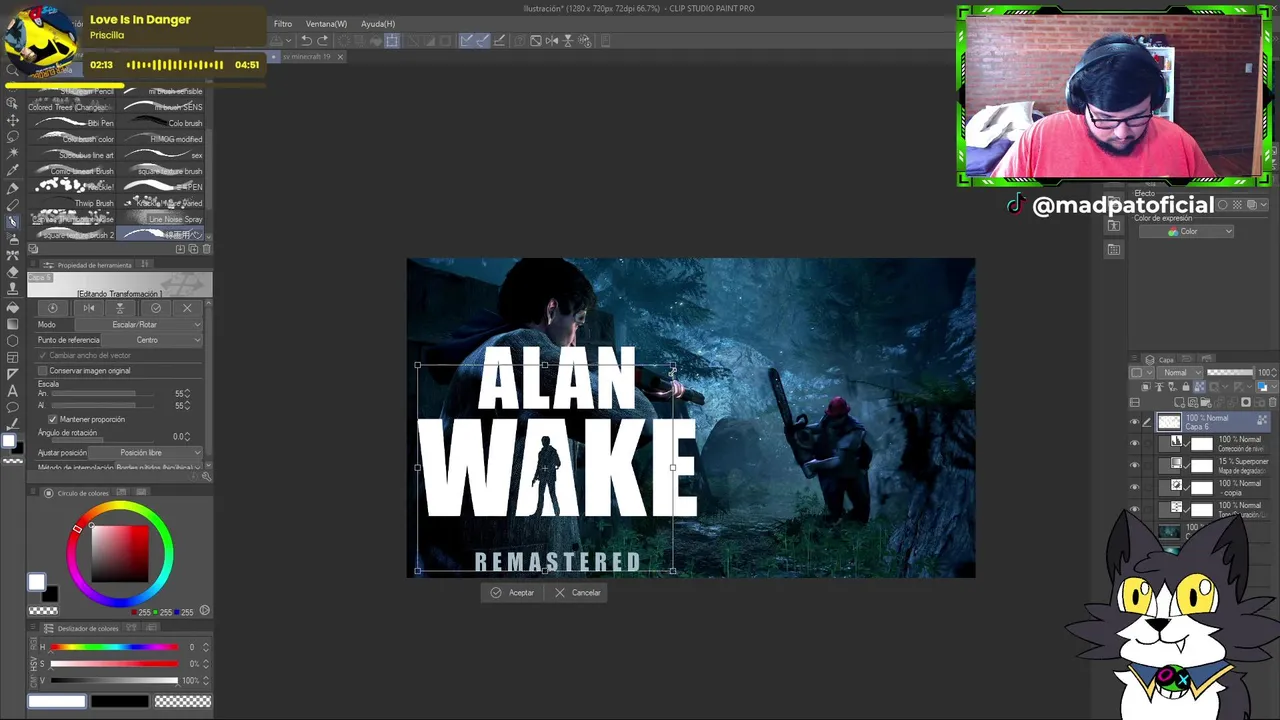The image size is (1280, 720).
Task: Select the Lasso selection tool
Action: (12, 137)
